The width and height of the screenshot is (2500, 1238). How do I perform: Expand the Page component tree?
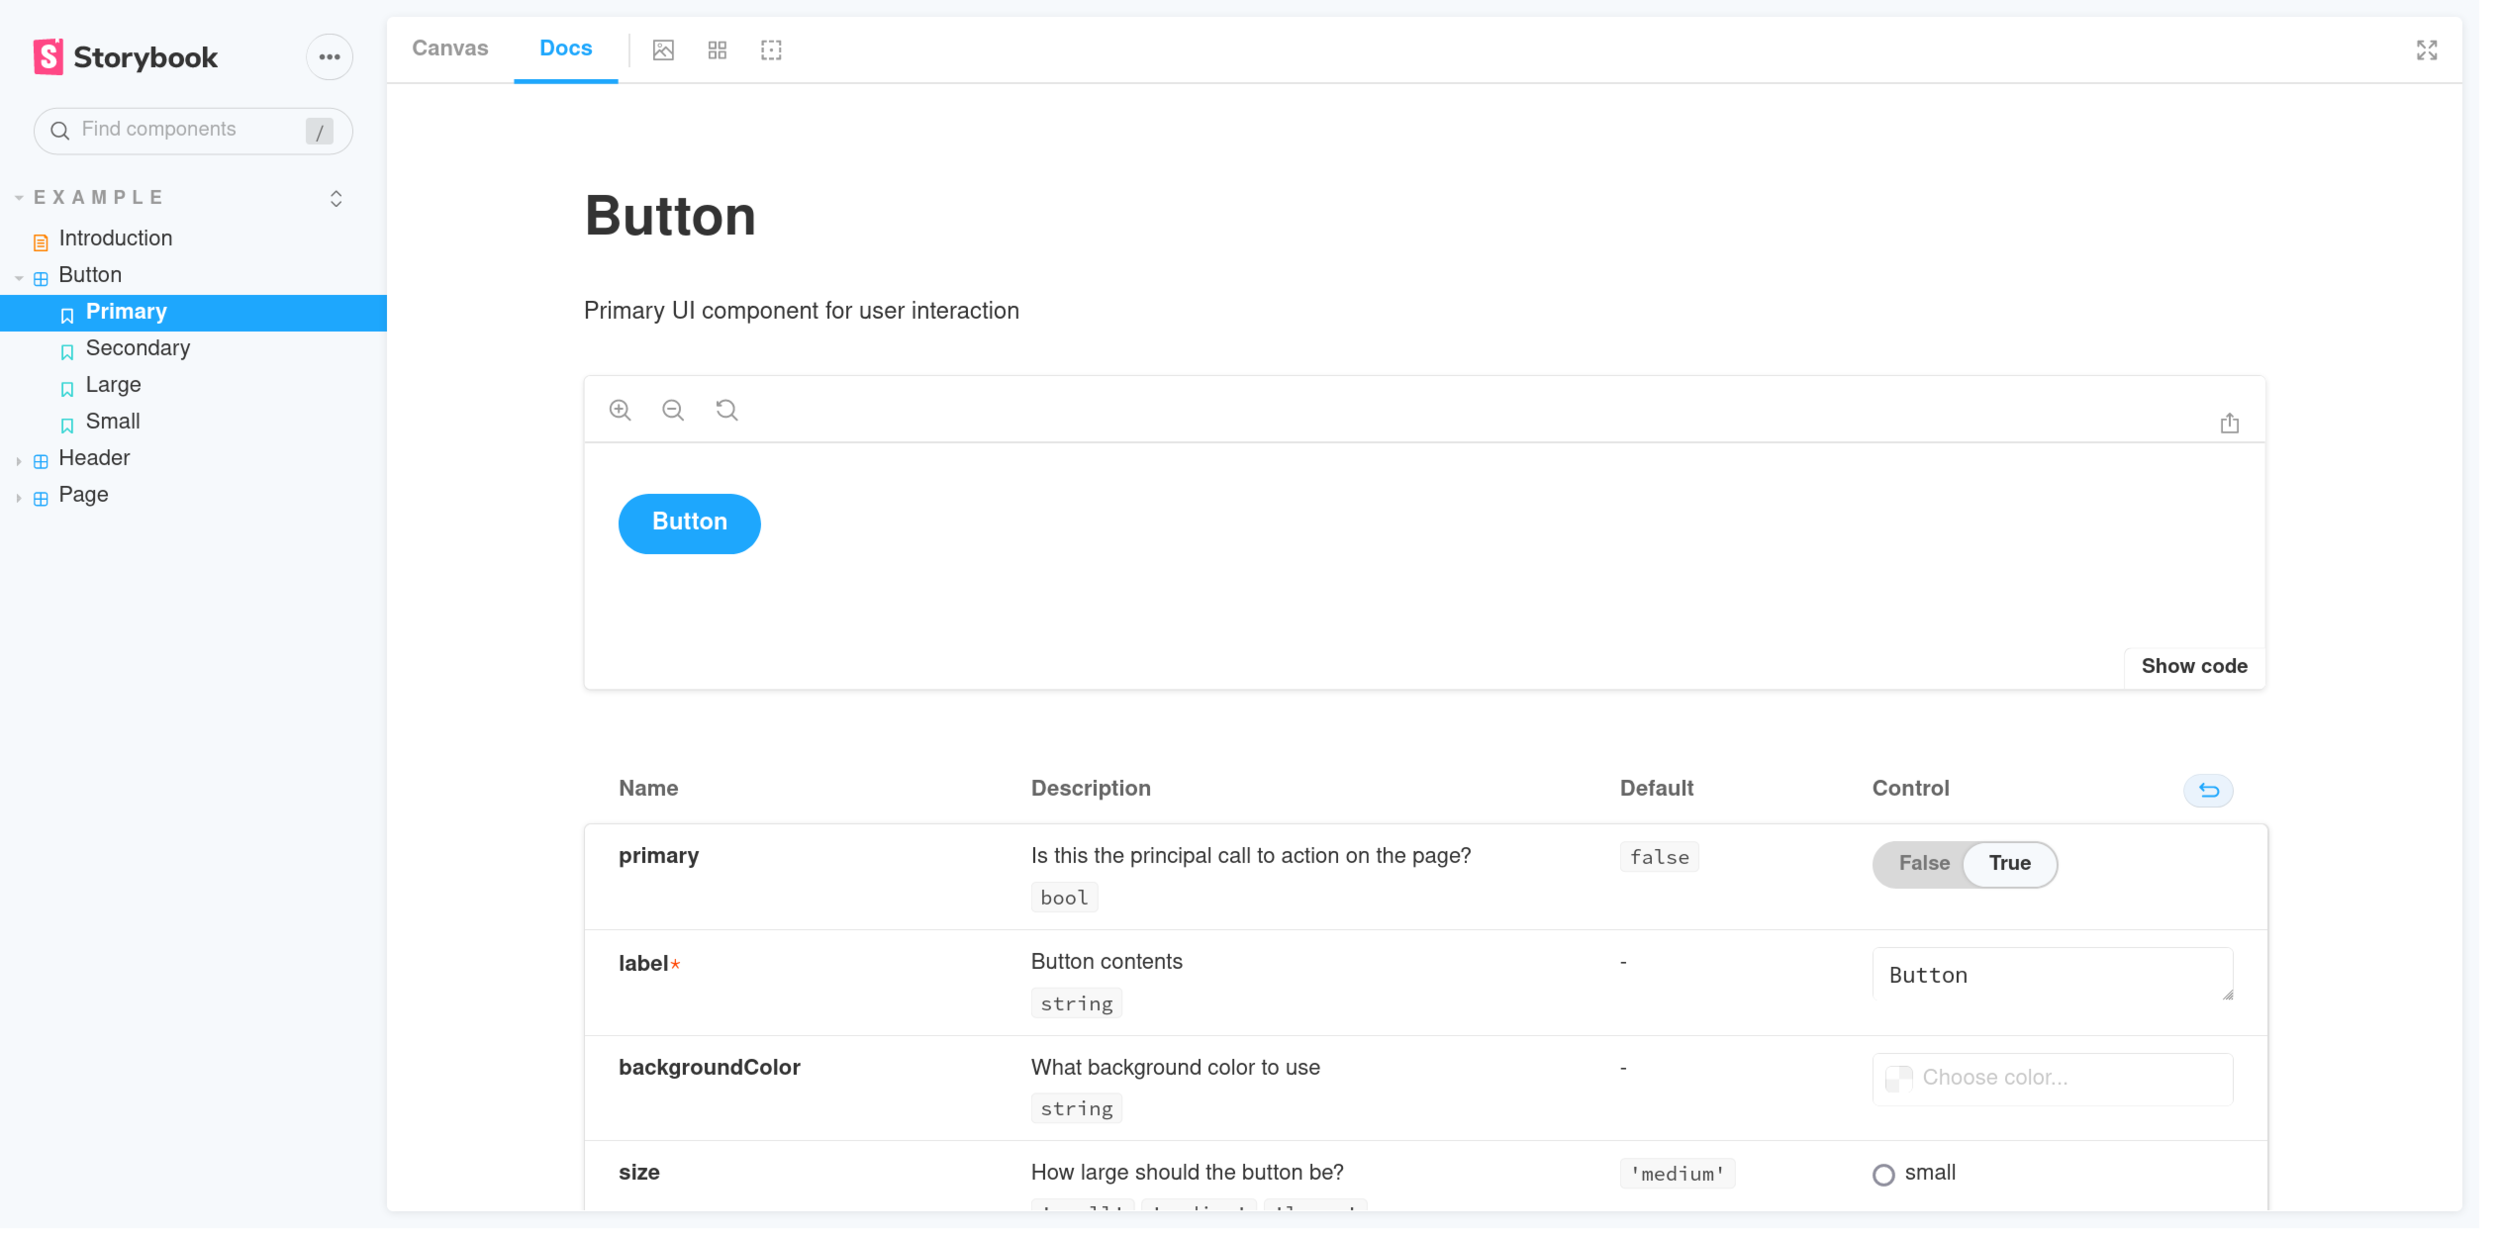point(83,495)
